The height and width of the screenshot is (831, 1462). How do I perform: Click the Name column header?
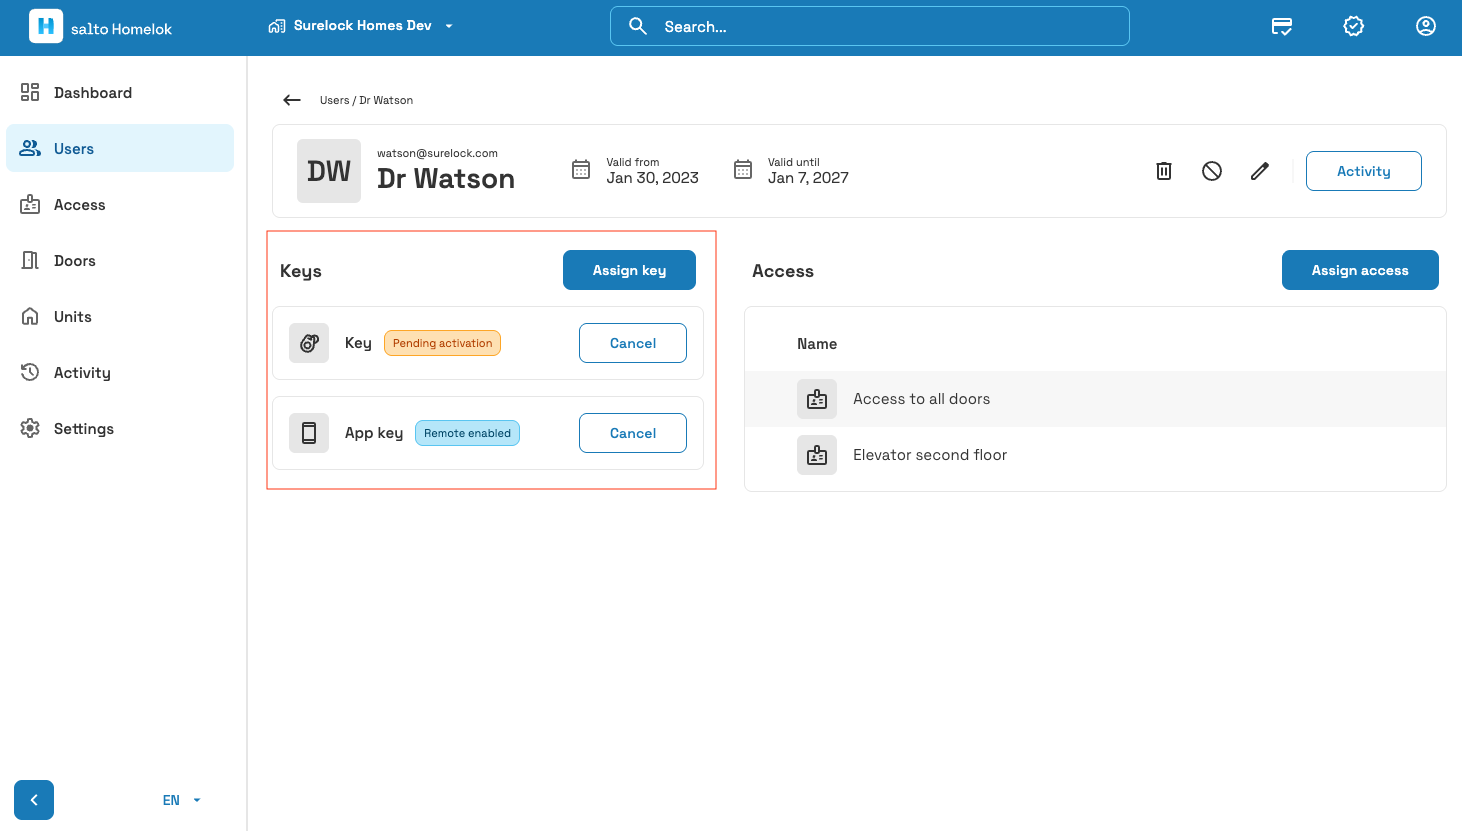(817, 344)
